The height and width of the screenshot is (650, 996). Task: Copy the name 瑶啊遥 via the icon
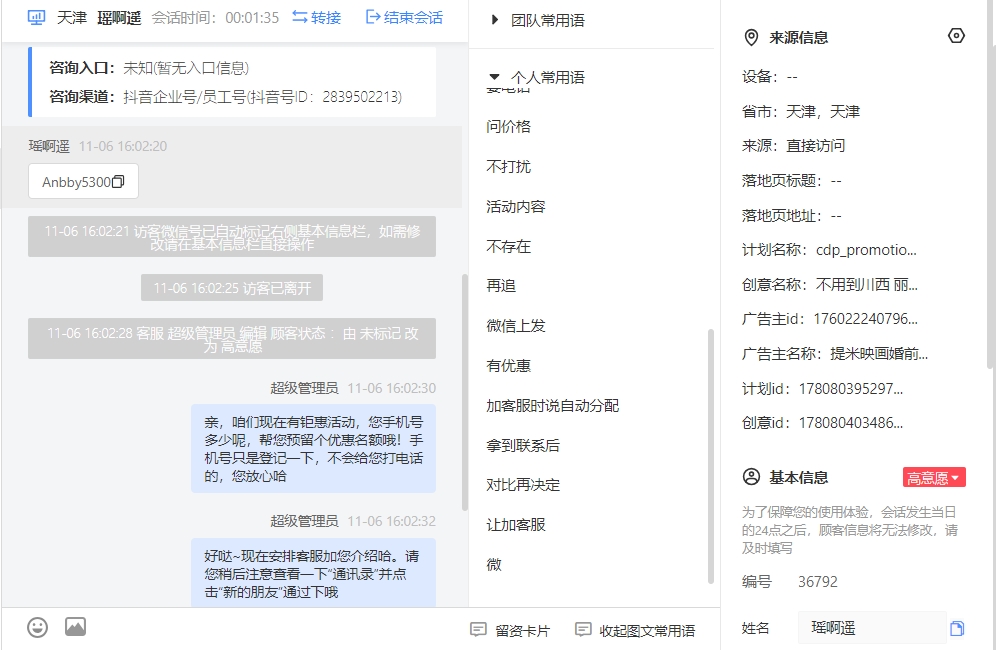click(x=957, y=628)
